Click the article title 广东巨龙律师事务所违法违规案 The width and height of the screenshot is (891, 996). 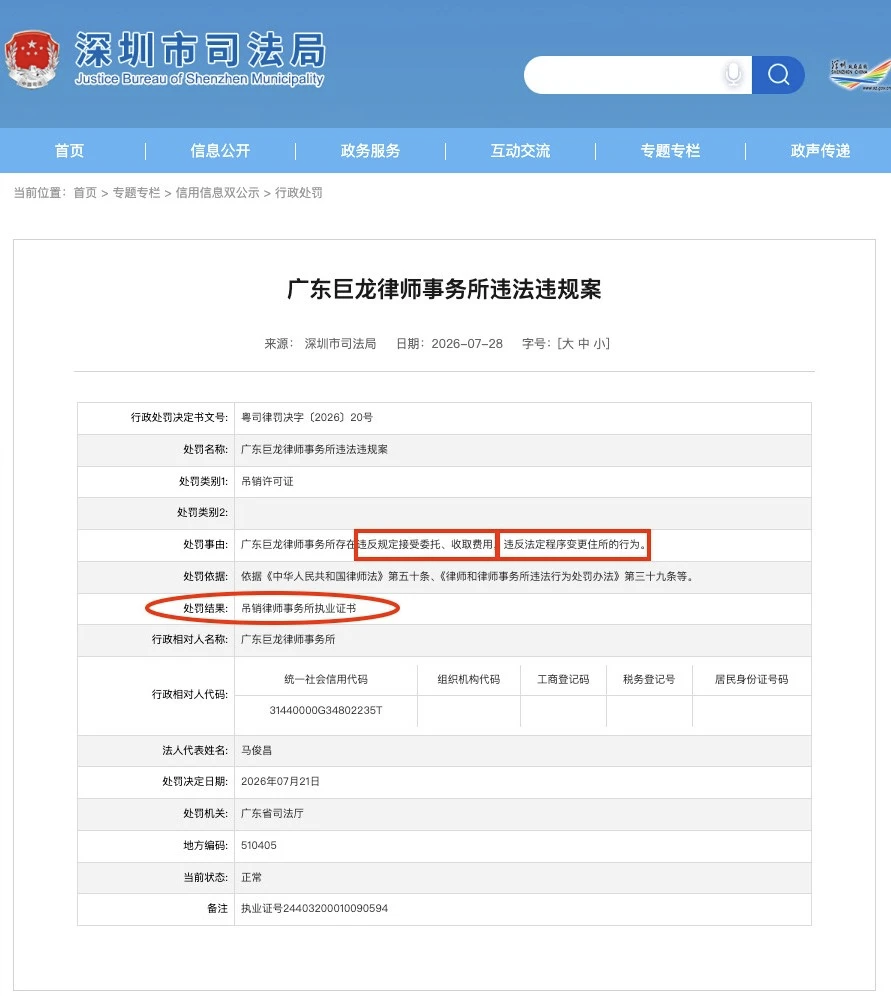coord(445,289)
